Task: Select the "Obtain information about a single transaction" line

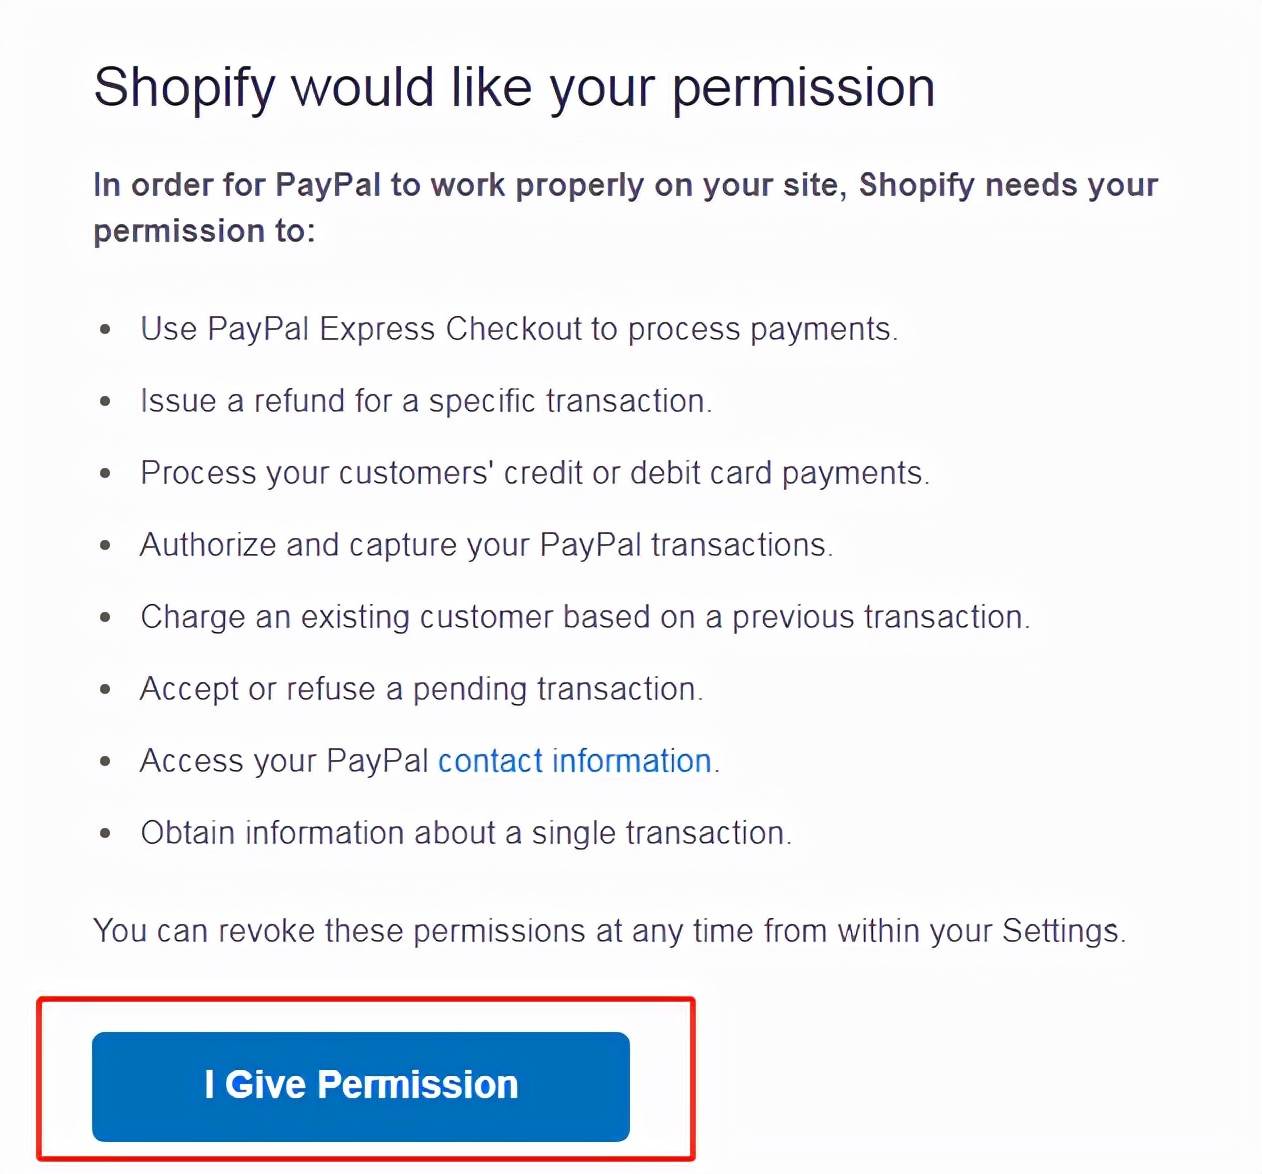Action: click(x=466, y=833)
